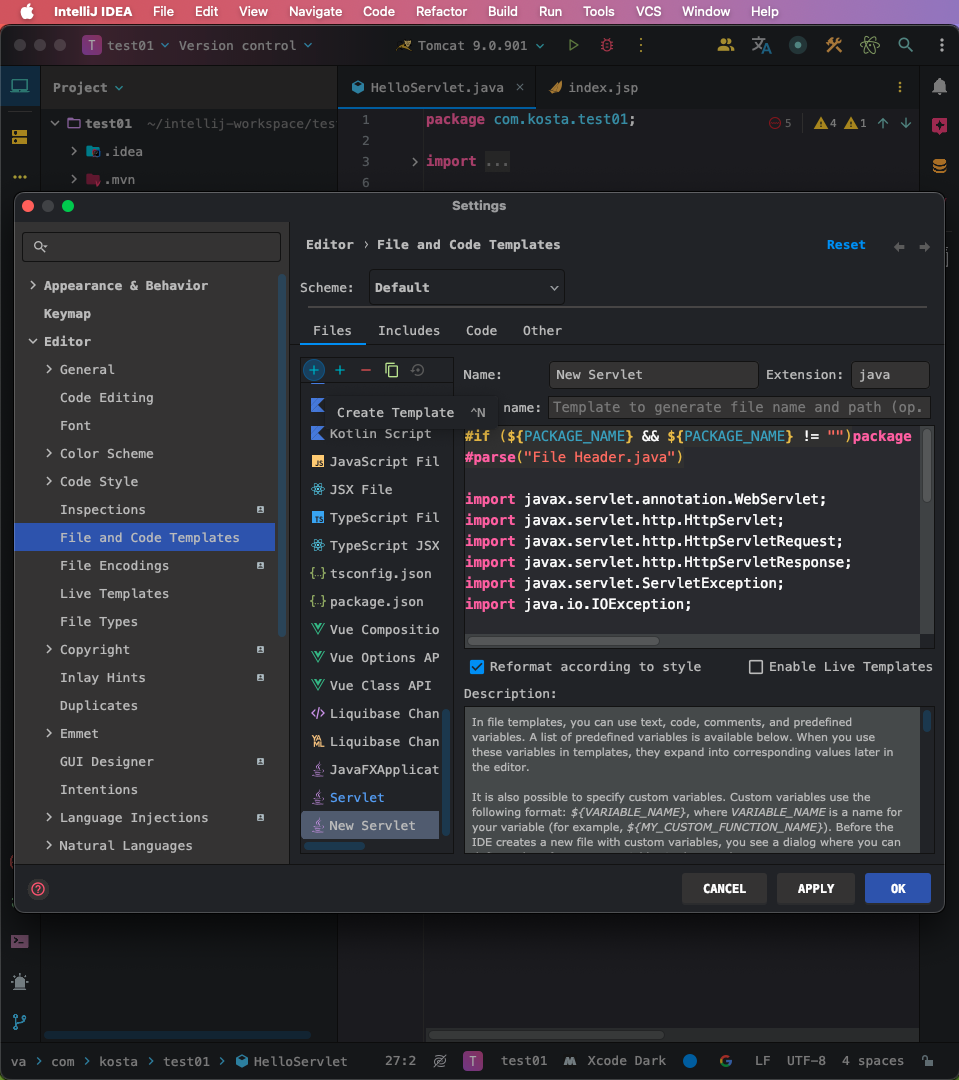Viewport: 959px width, 1080px height.
Task: Start debugging with the red bug icon
Action: 607,45
